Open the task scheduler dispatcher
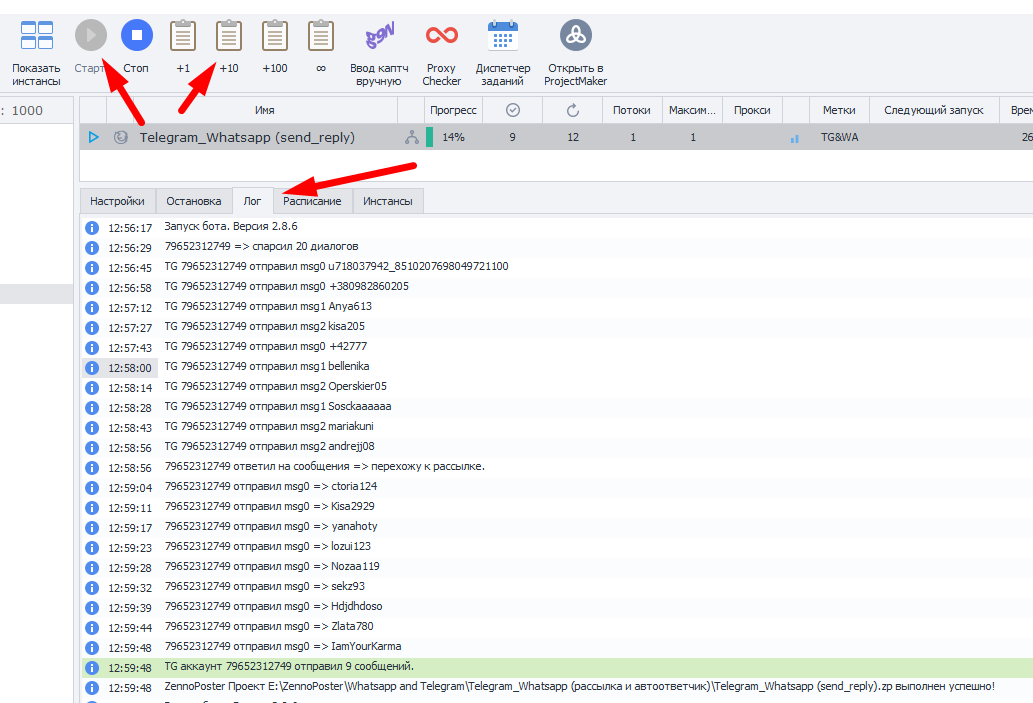Image resolution: width=1033 pixels, height=703 pixels. click(x=503, y=36)
